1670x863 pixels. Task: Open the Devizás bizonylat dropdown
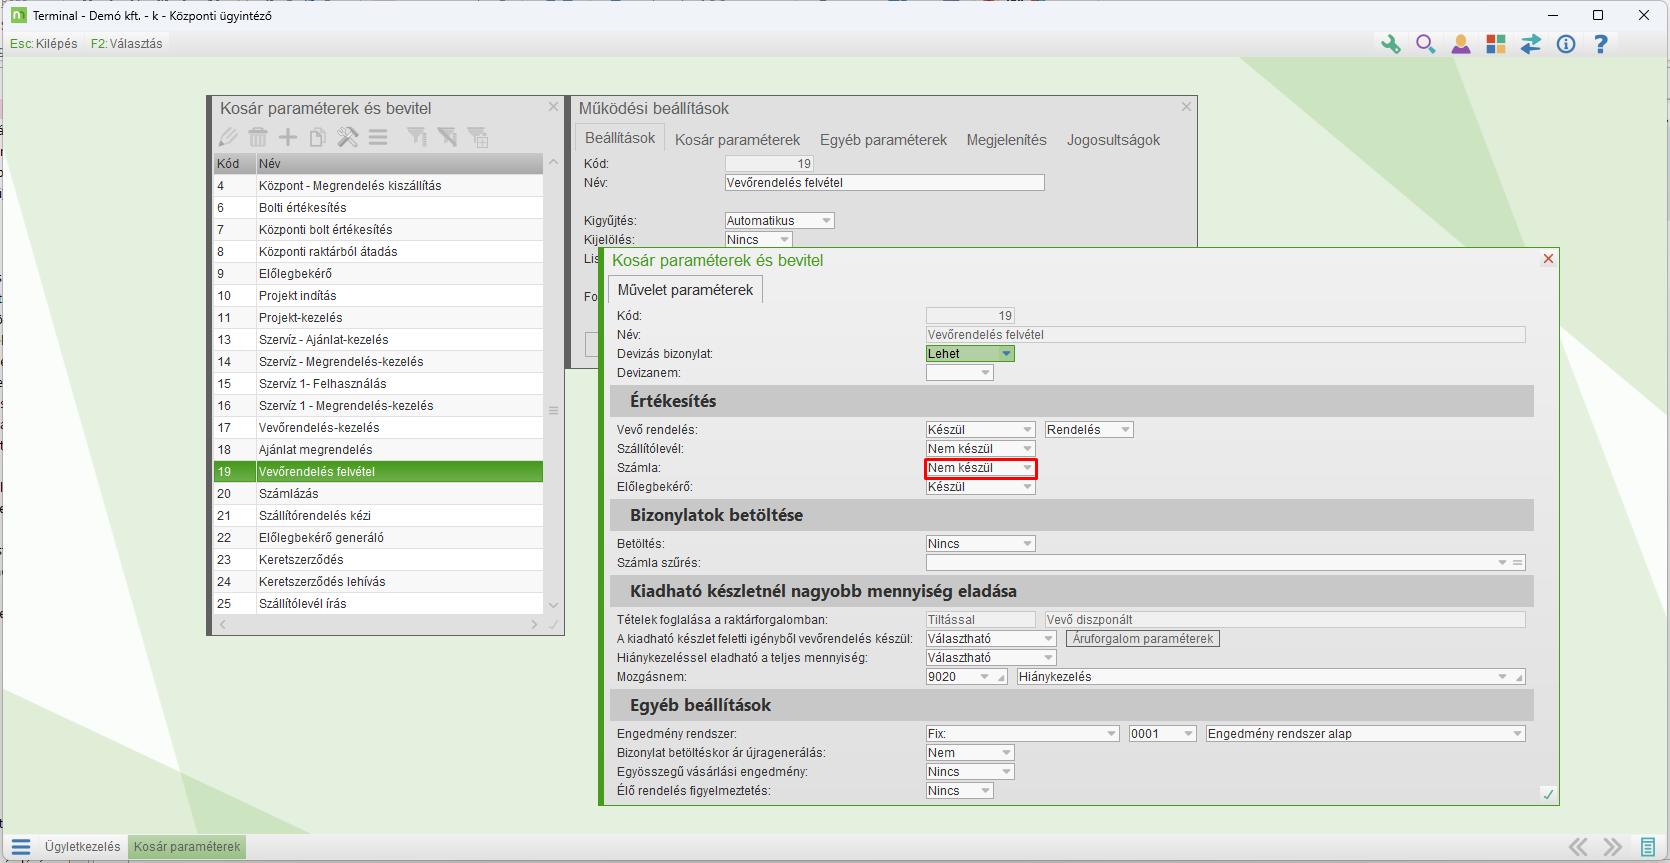tap(1006, 354)
